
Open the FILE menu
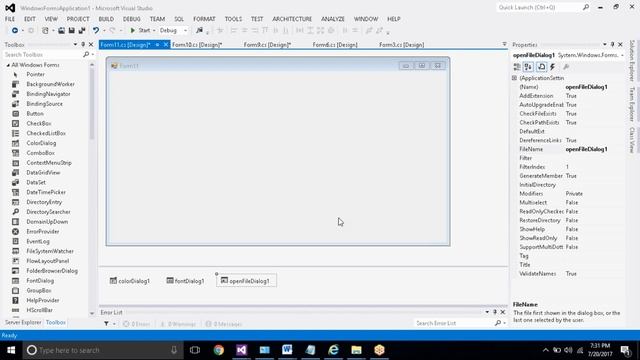coord(10,19)
